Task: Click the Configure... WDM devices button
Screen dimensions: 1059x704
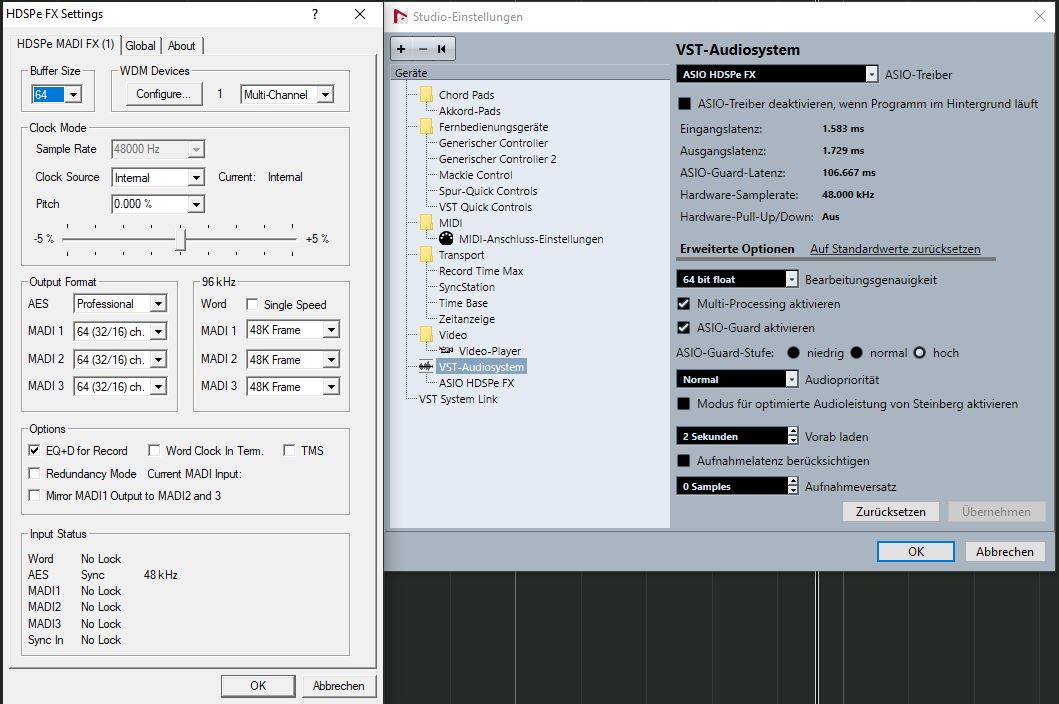Action: coord(163,94)
